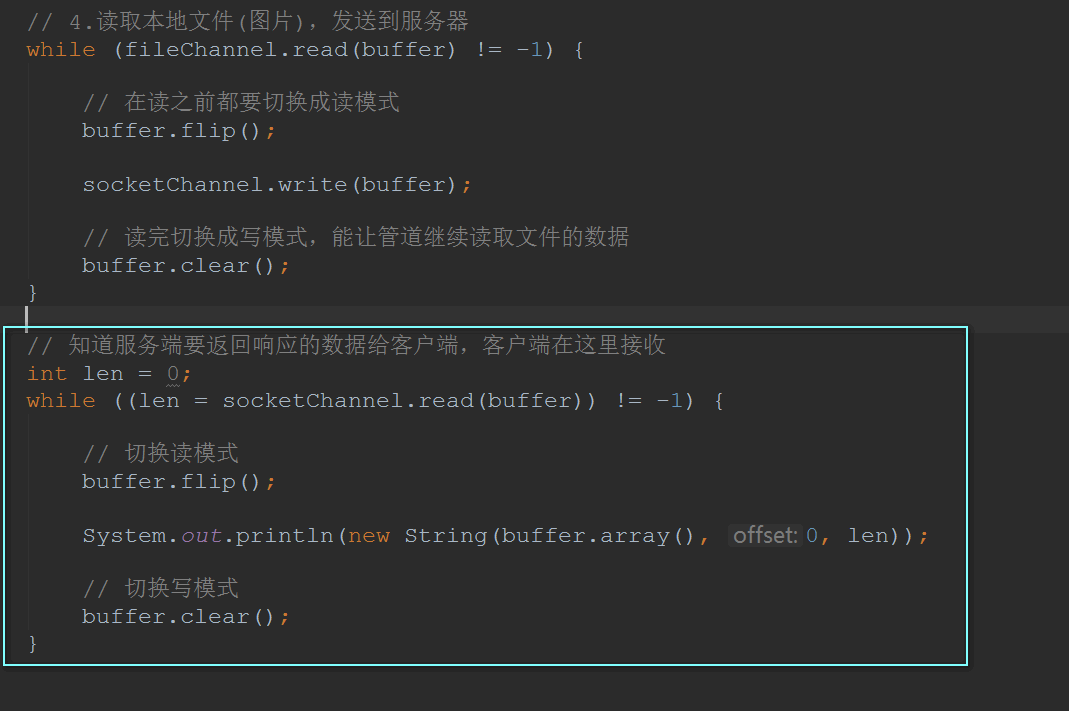Click the 'offset:' parameter hint label

click(765, 536)
